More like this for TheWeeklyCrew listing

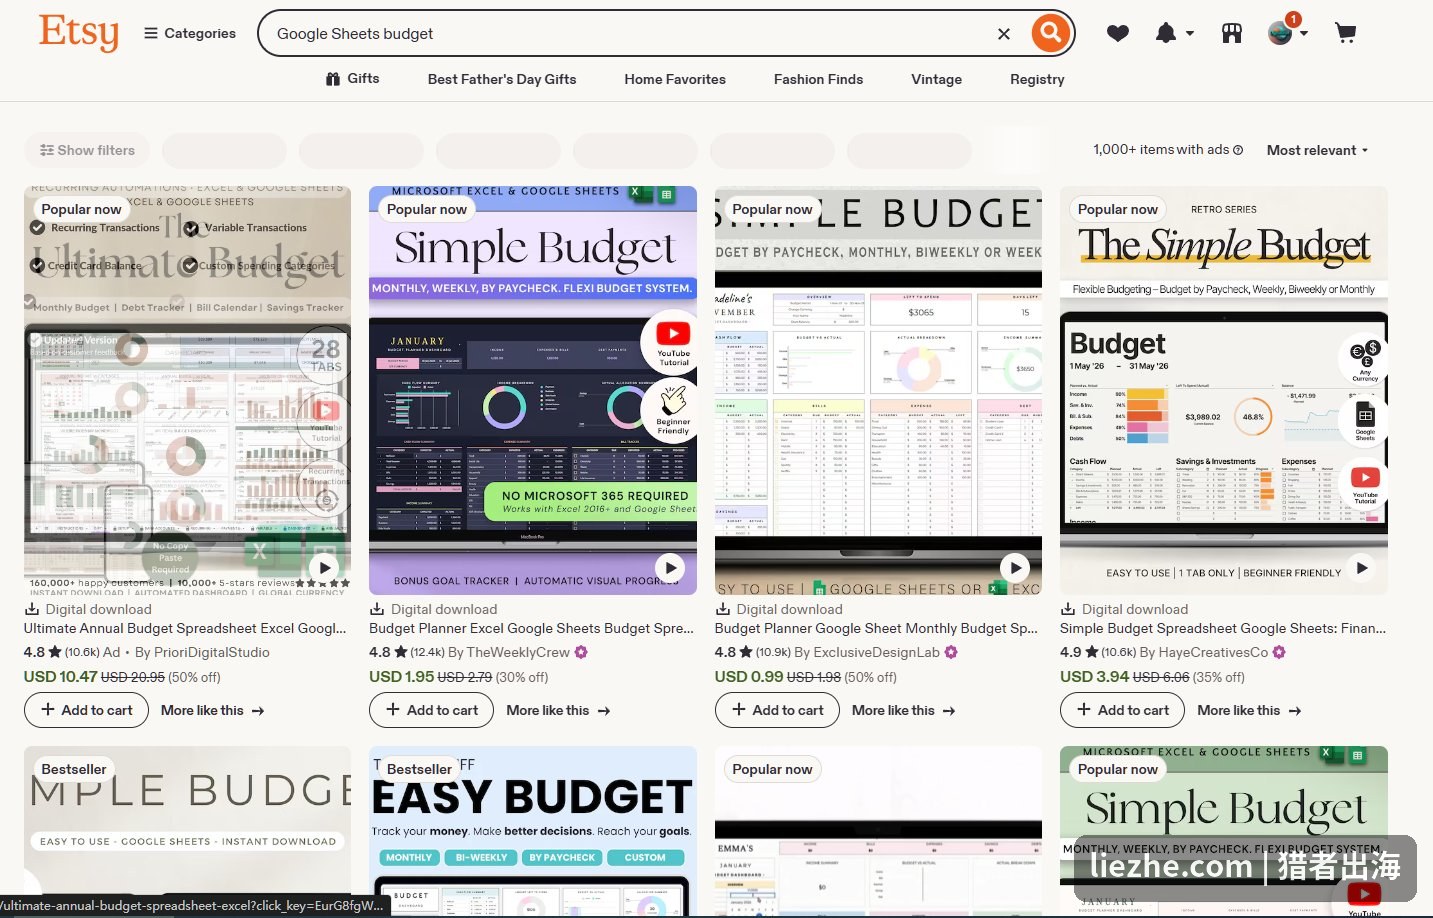(558, 710)
